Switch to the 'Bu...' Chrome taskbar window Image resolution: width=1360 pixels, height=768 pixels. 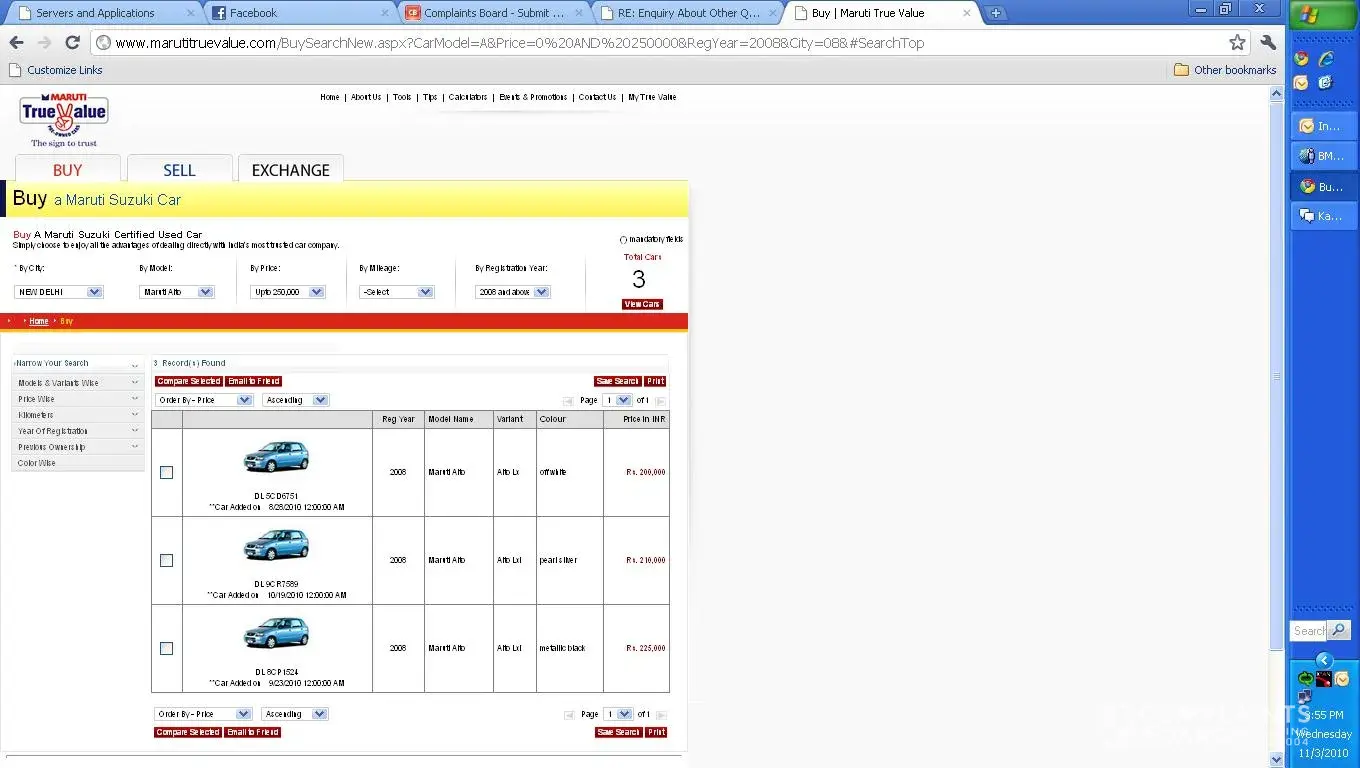click(1323, 187)
